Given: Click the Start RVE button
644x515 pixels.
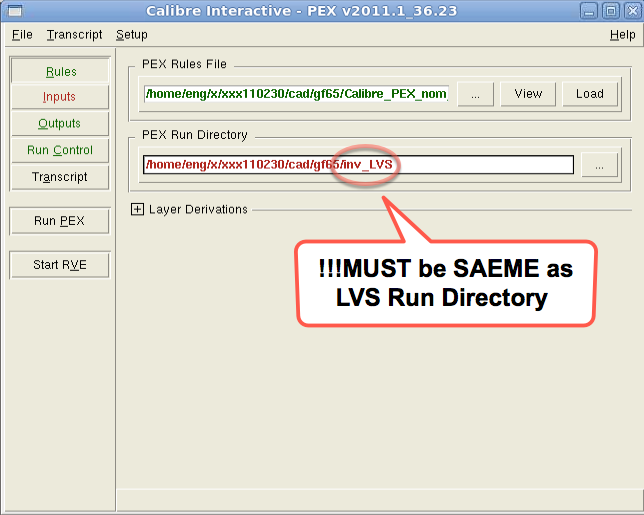Looking at the screenshot, I should pyautogui.click(x=60, y=265).
